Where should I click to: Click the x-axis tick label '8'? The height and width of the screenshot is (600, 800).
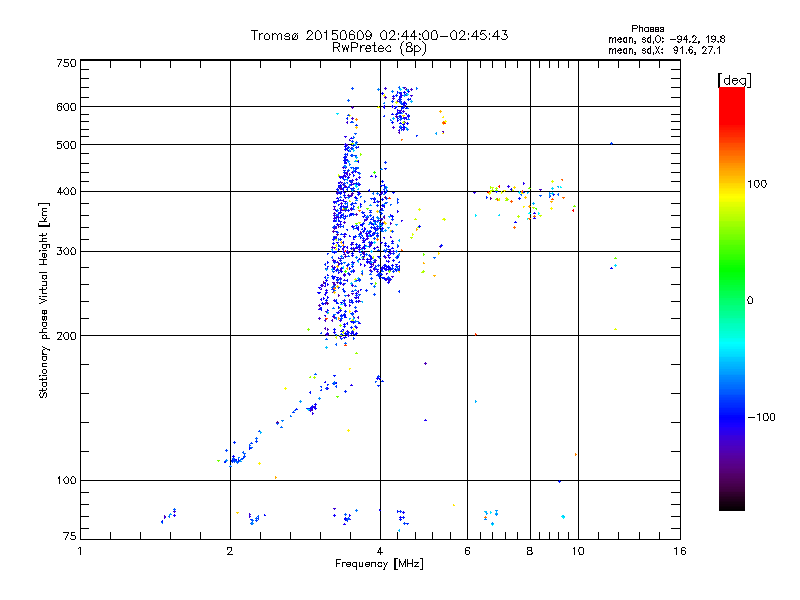coord(530,551)
